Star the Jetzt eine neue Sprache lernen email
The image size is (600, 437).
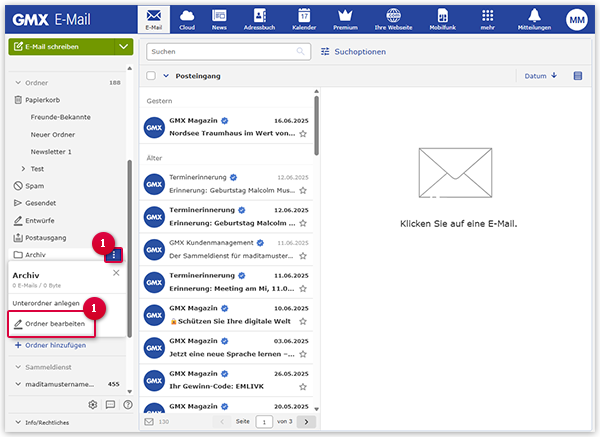tap(303, 354)
